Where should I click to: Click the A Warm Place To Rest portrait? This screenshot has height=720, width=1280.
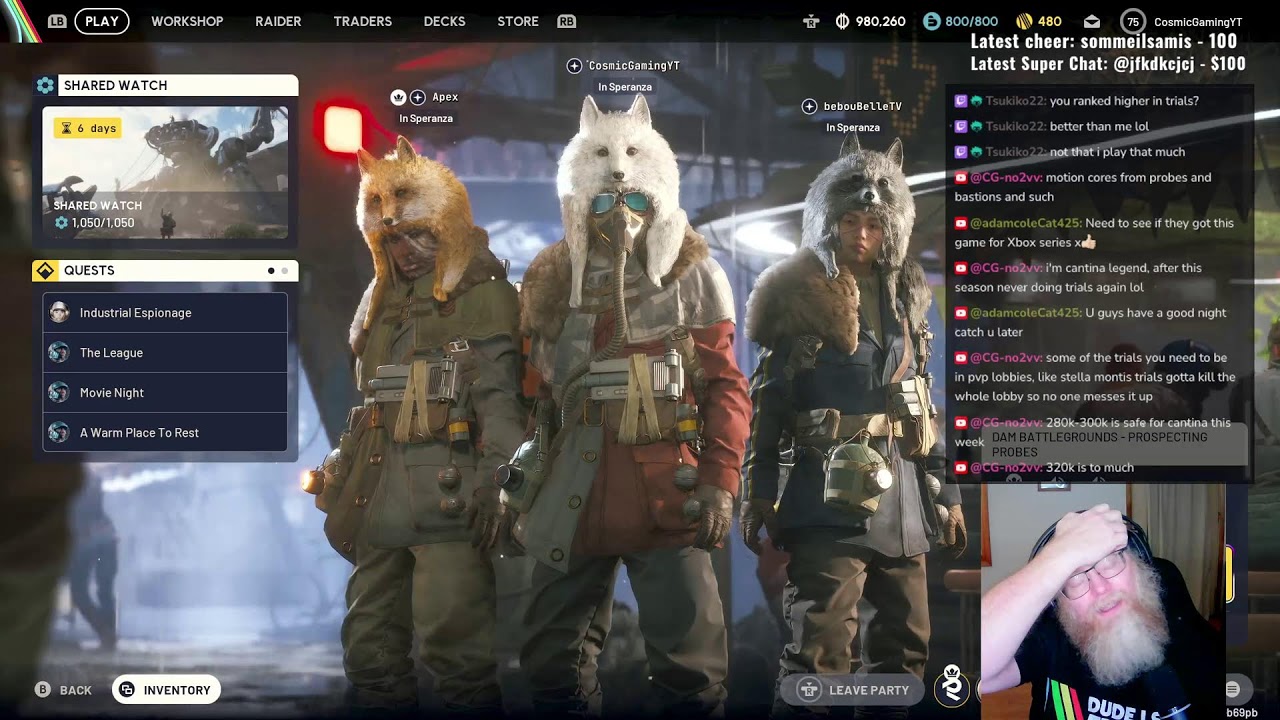click(x=59, y=432)
